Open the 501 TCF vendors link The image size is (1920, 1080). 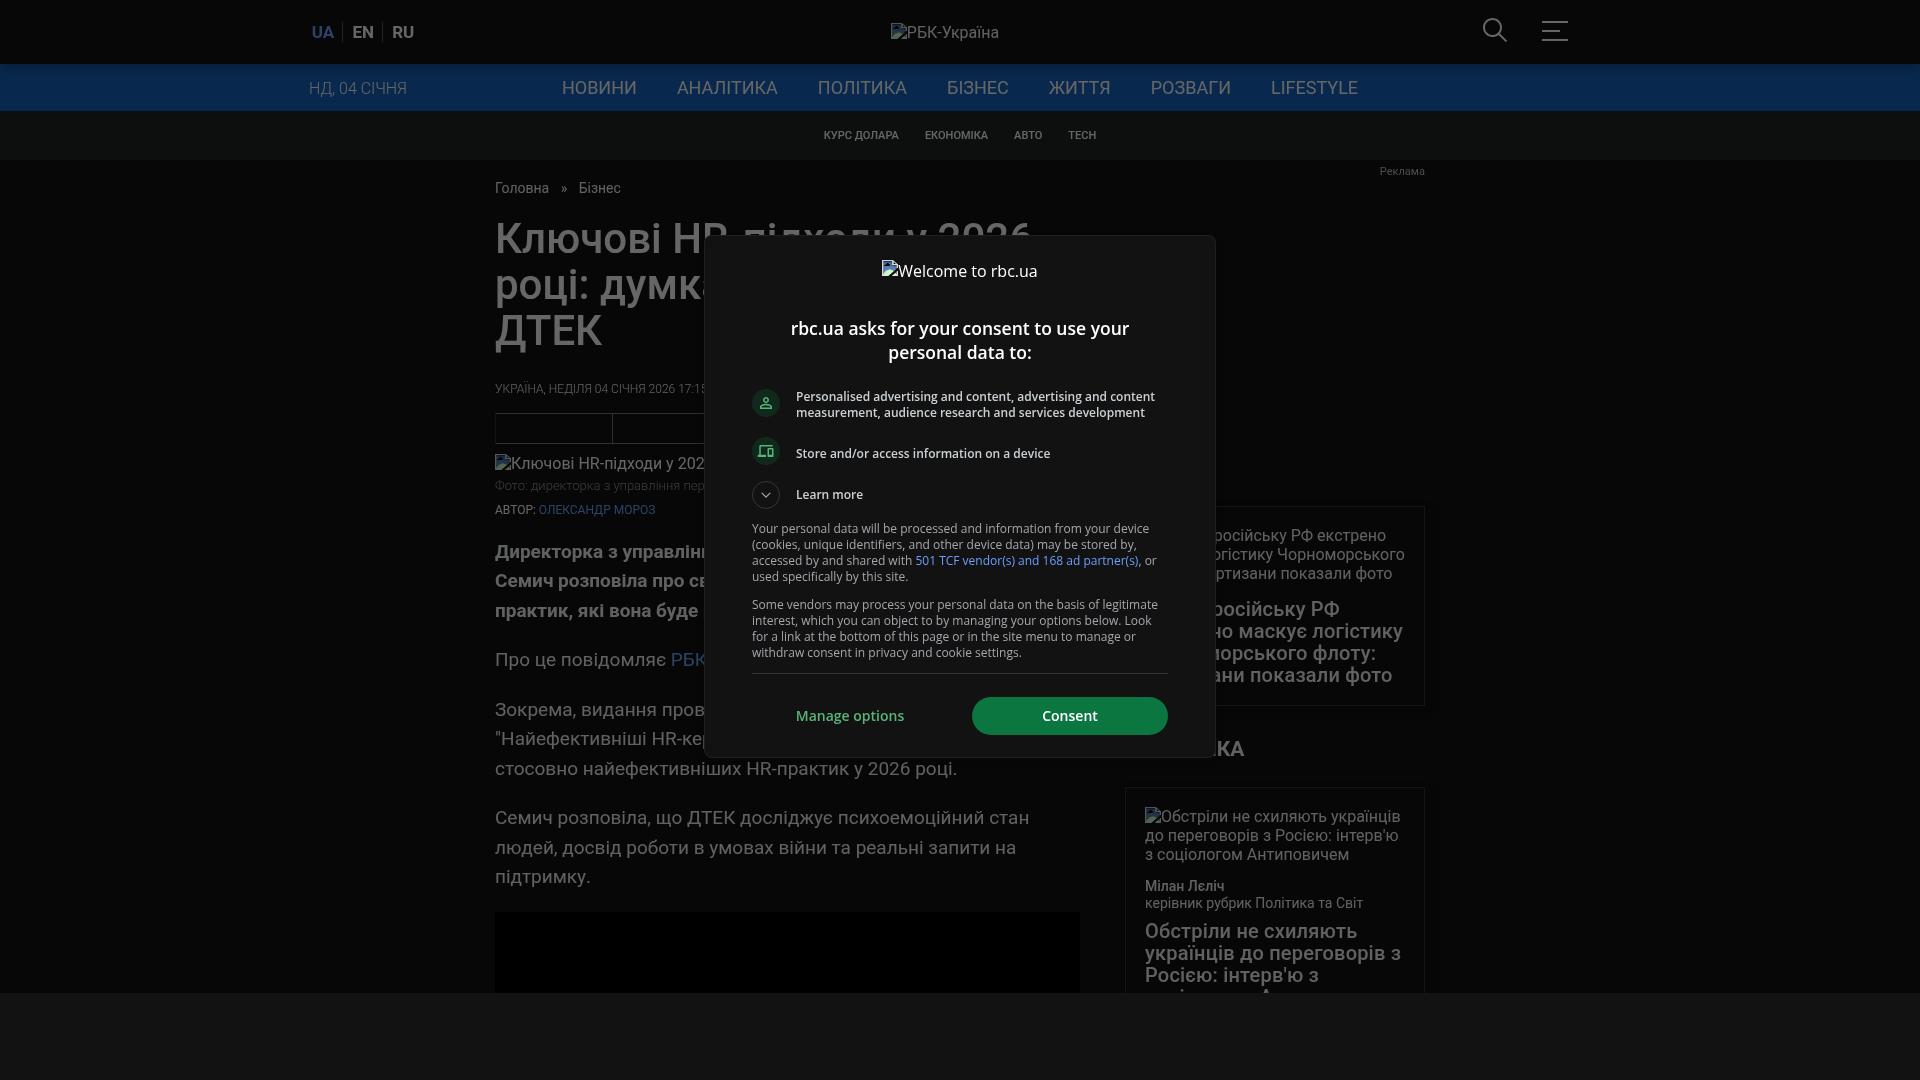click(x=1026, y=561)
